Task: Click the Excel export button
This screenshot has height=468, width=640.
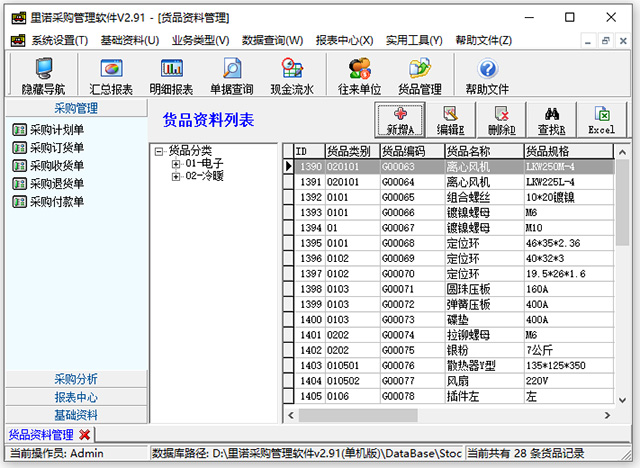Action: click(x=601, y=121)
